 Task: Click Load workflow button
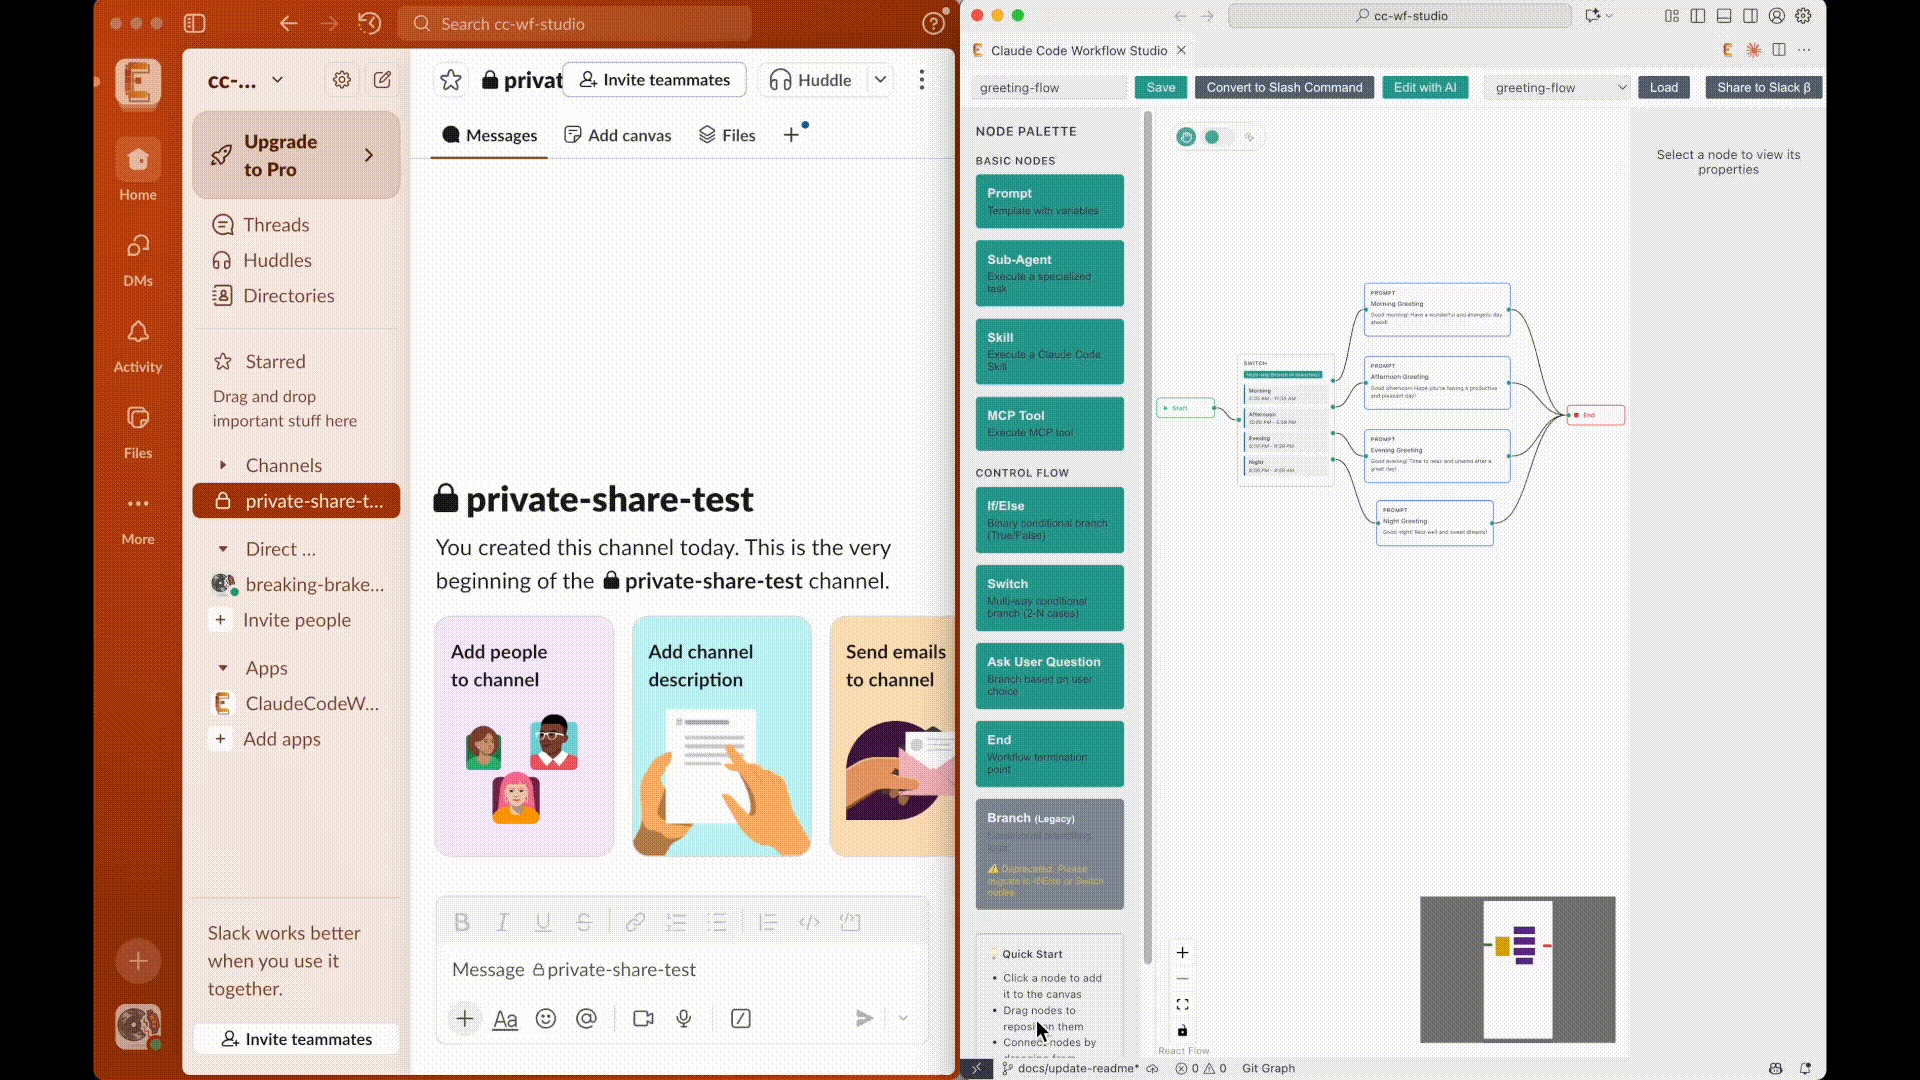1664,88
